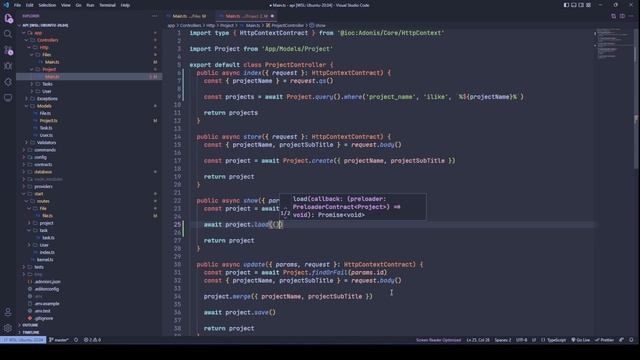The height and width of the screenshot is (360, 640).
Task: Open the Terminal menu
Action: (x=107, y=5)
